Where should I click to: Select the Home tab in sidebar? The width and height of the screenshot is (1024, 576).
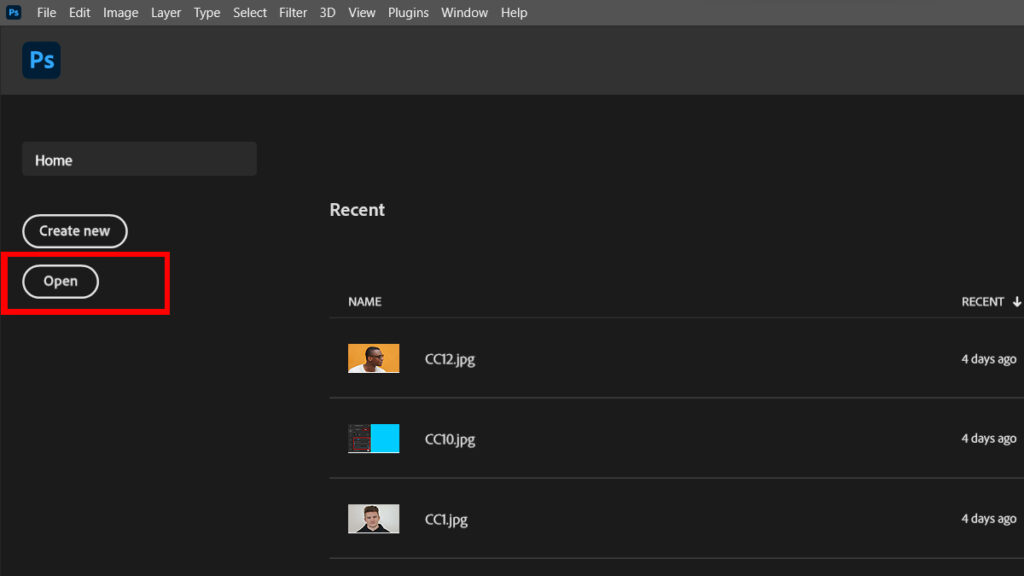coord(139,160)
